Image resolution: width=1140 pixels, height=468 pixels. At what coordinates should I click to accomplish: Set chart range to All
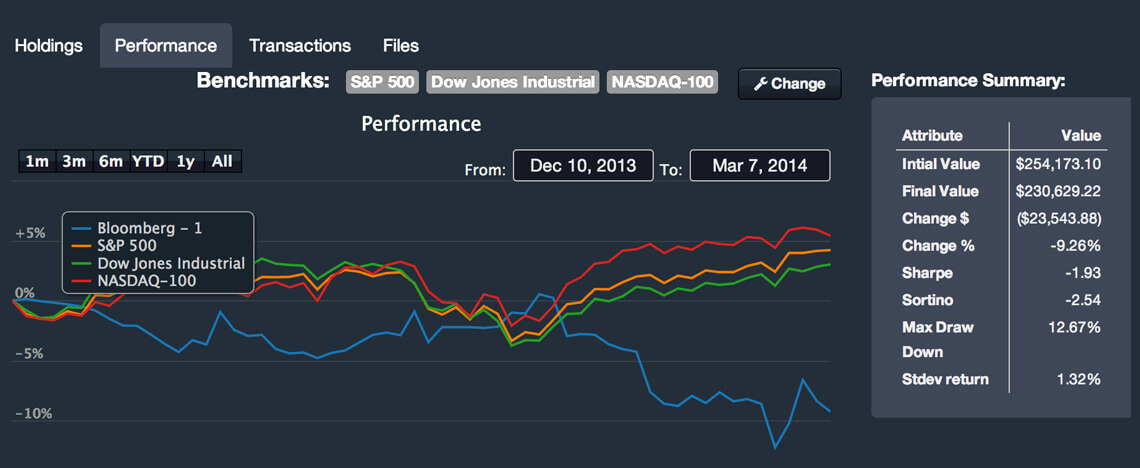[222, 162]
